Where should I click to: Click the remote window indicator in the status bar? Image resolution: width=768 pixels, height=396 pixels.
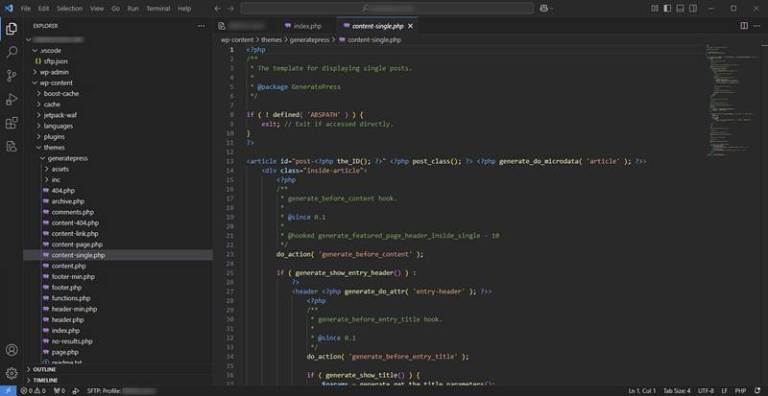click(x=8, y=391)
